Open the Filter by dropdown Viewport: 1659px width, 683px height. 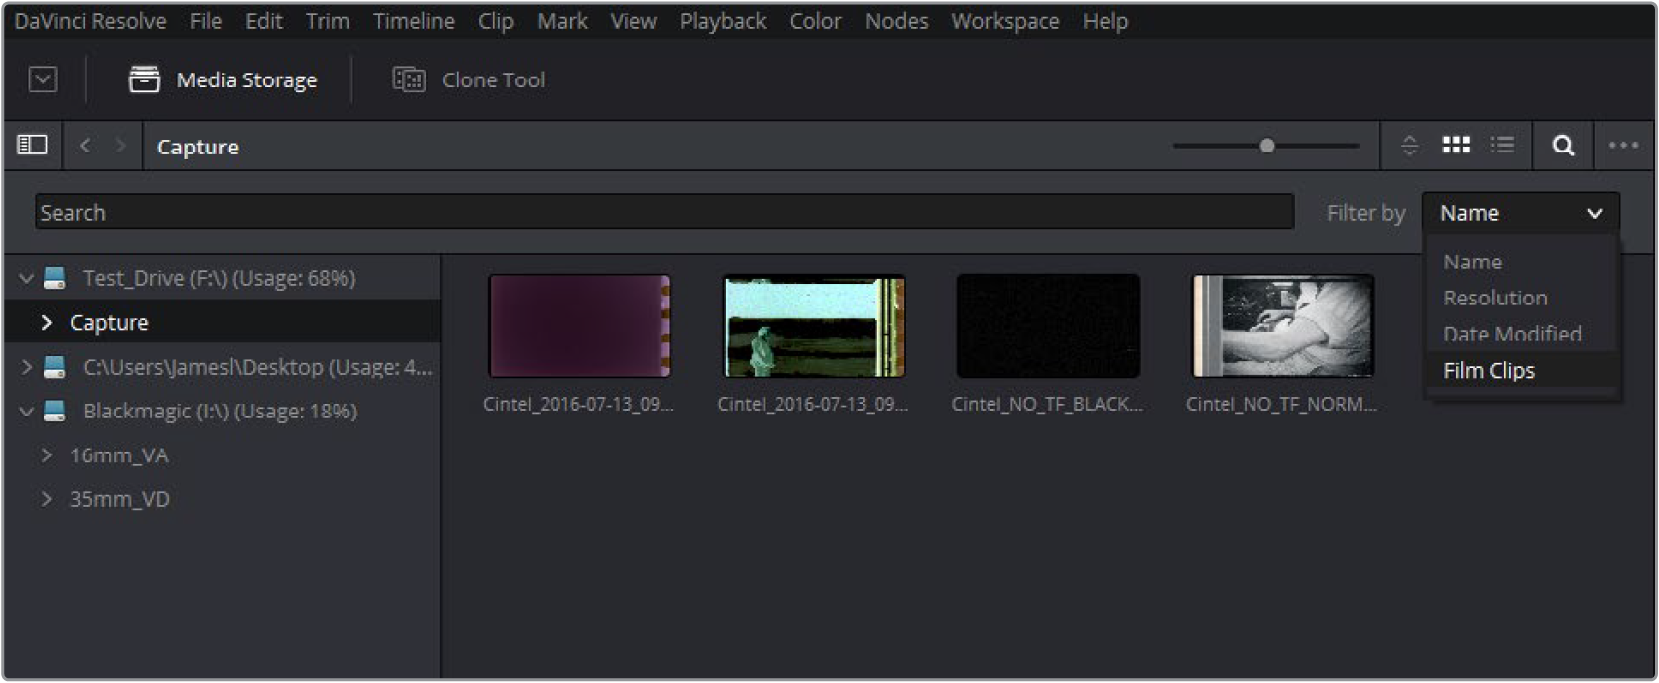(1520, 213)
